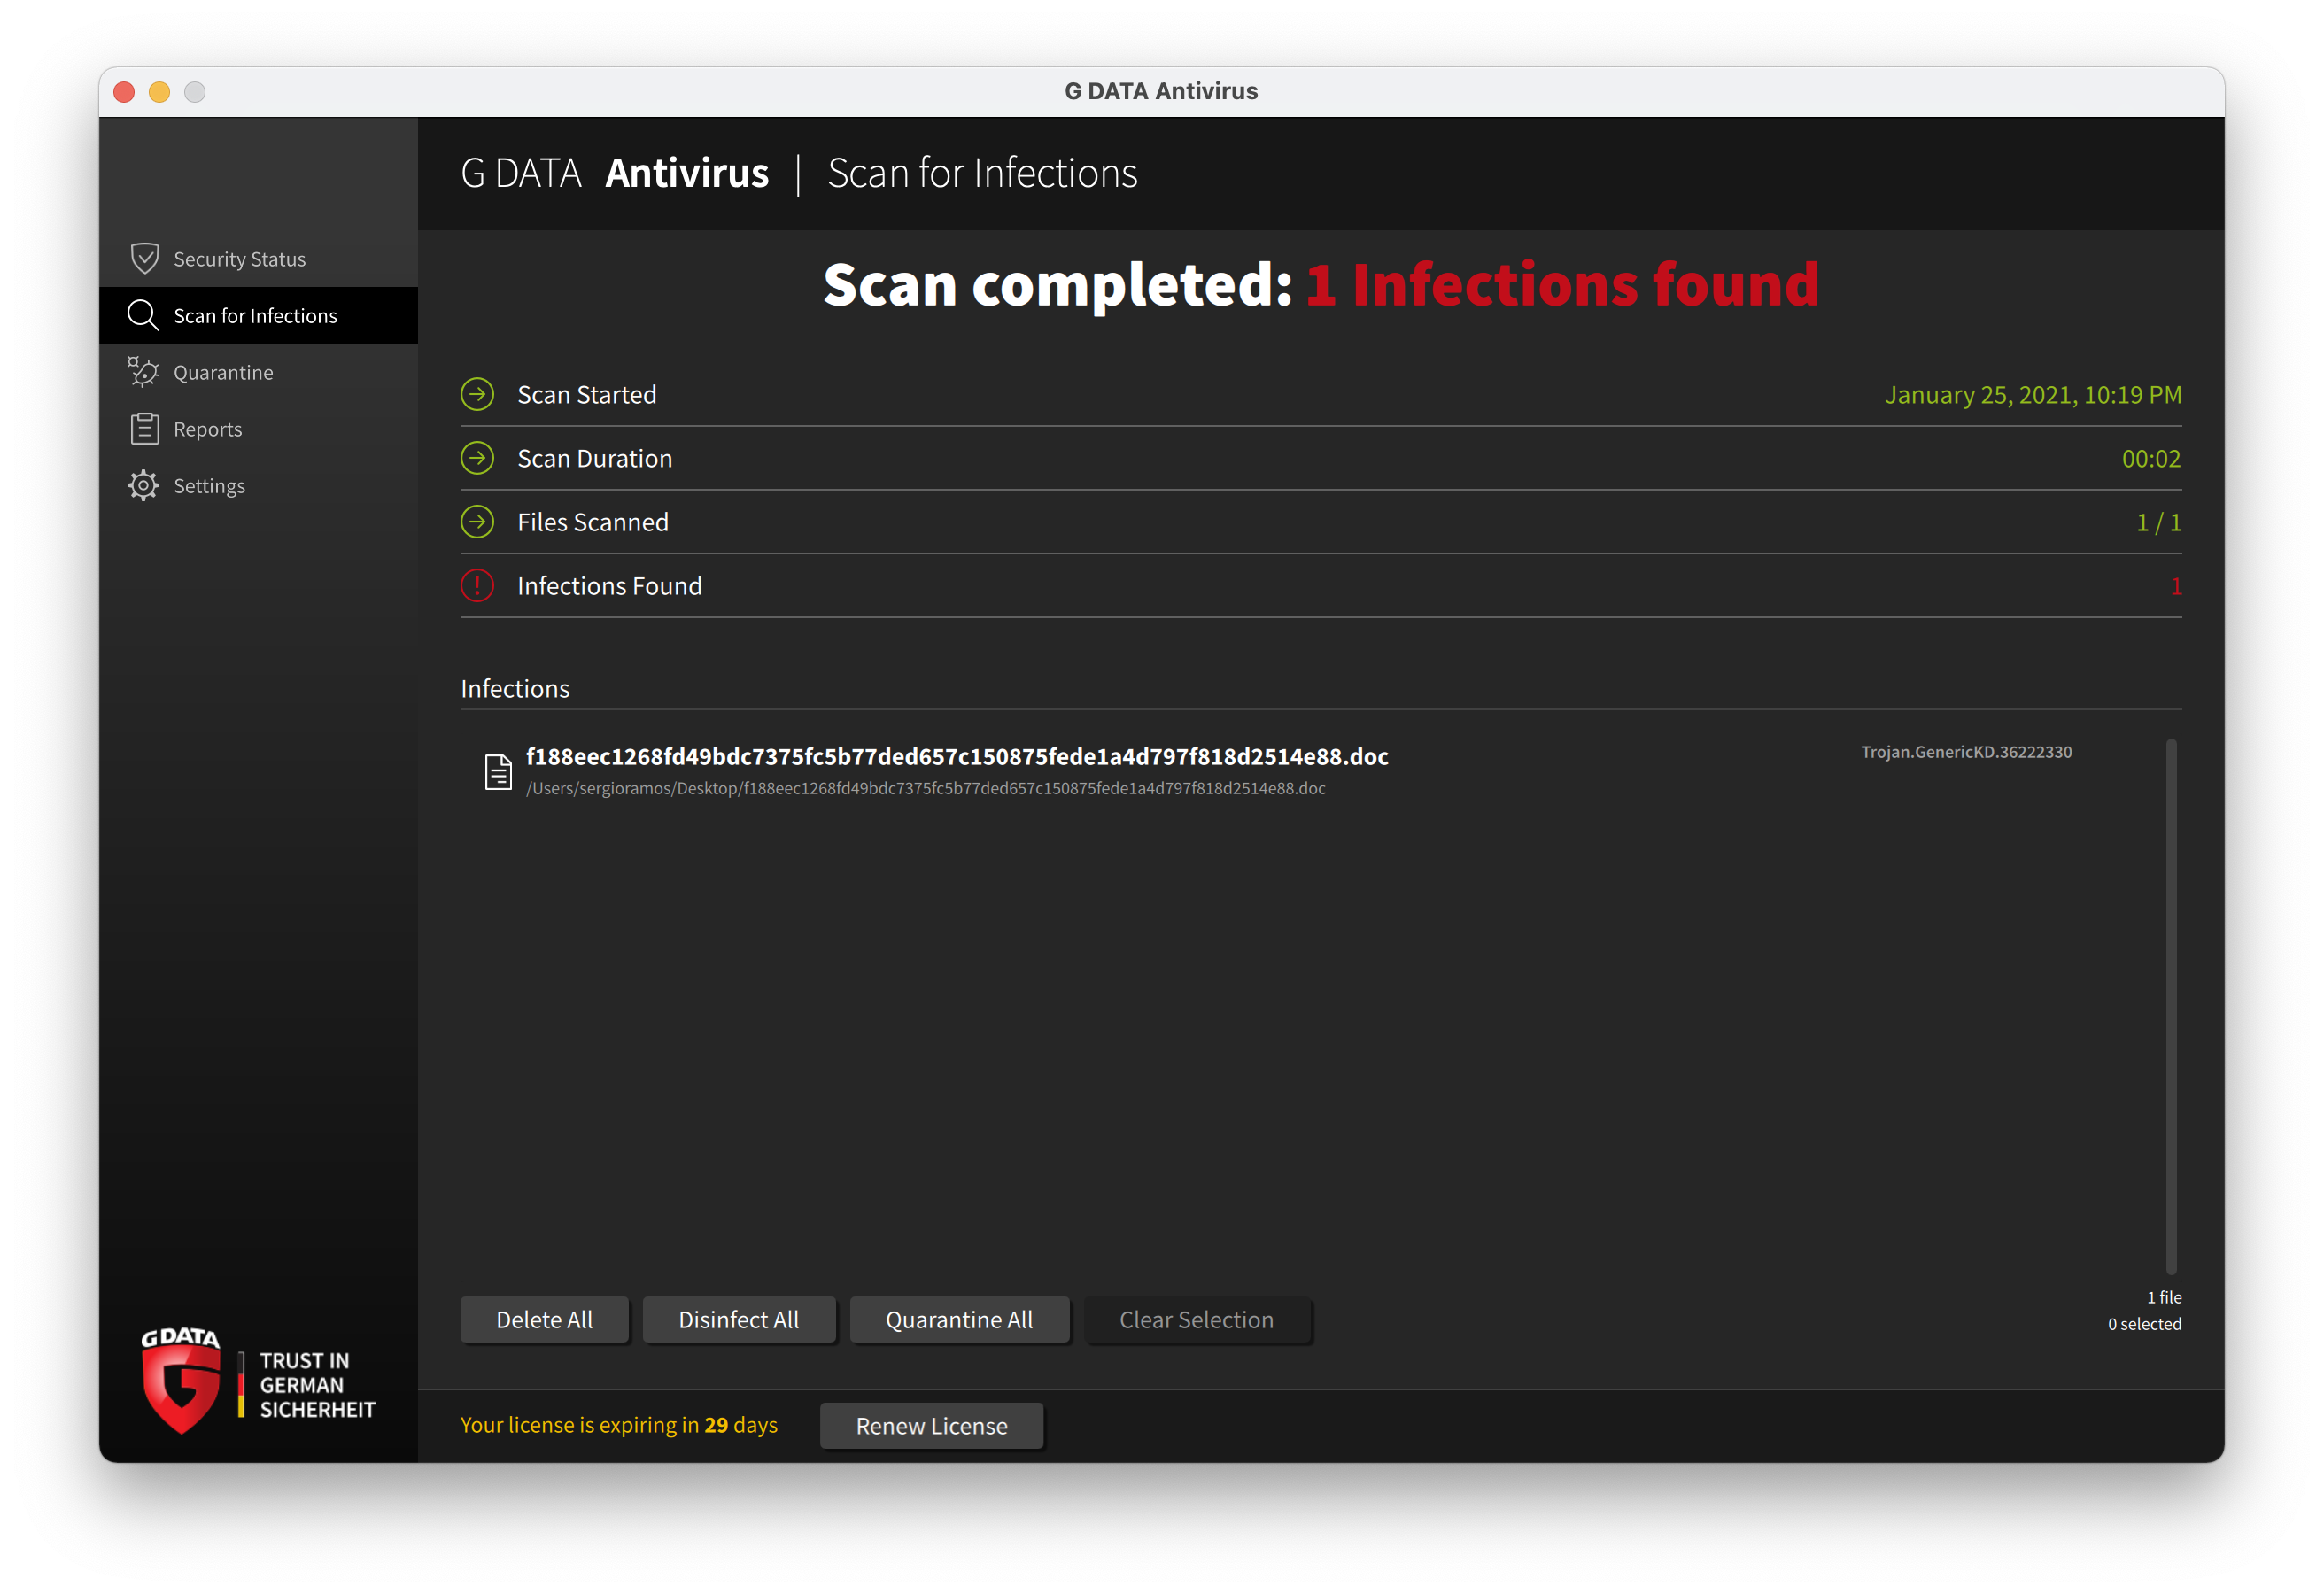
Task: Click the 'Infections' list heading
Action: 515,688
